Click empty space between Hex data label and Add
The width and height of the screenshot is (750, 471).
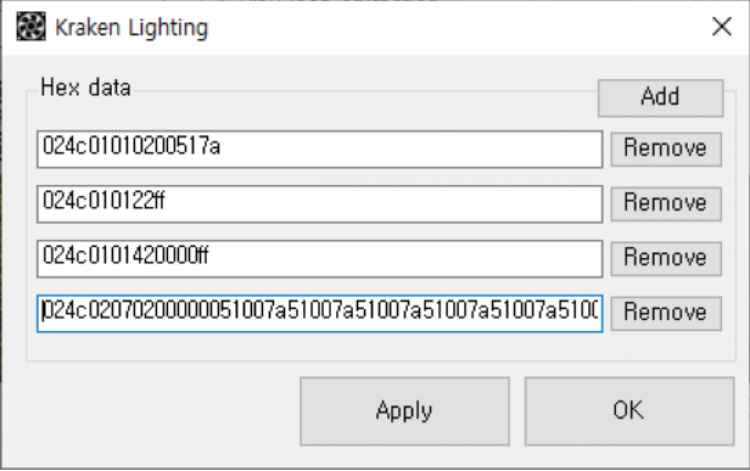[x=360, y=100]
